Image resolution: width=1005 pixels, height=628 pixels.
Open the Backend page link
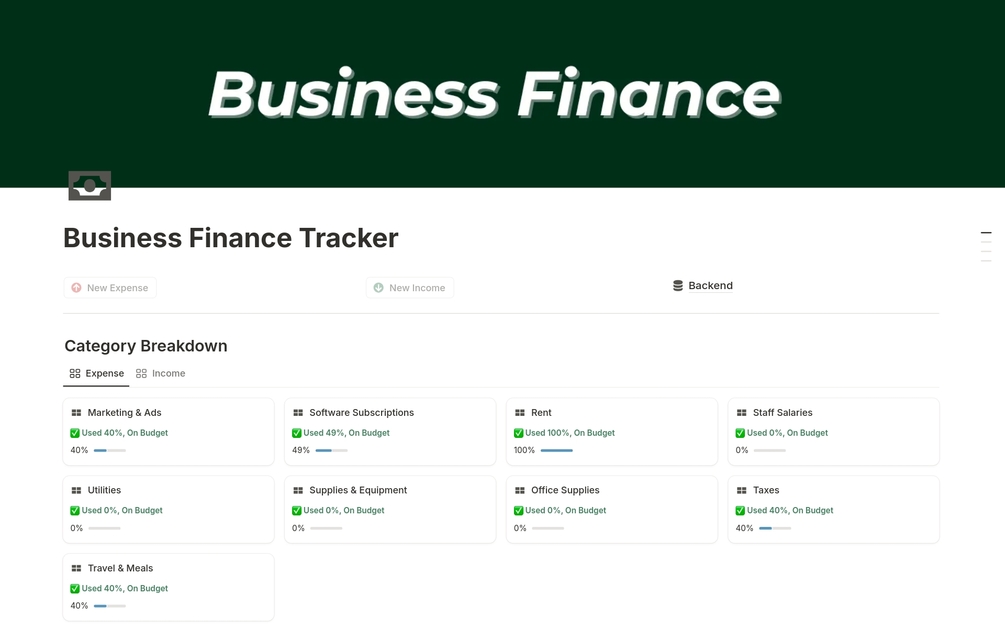tap(710, 286)
